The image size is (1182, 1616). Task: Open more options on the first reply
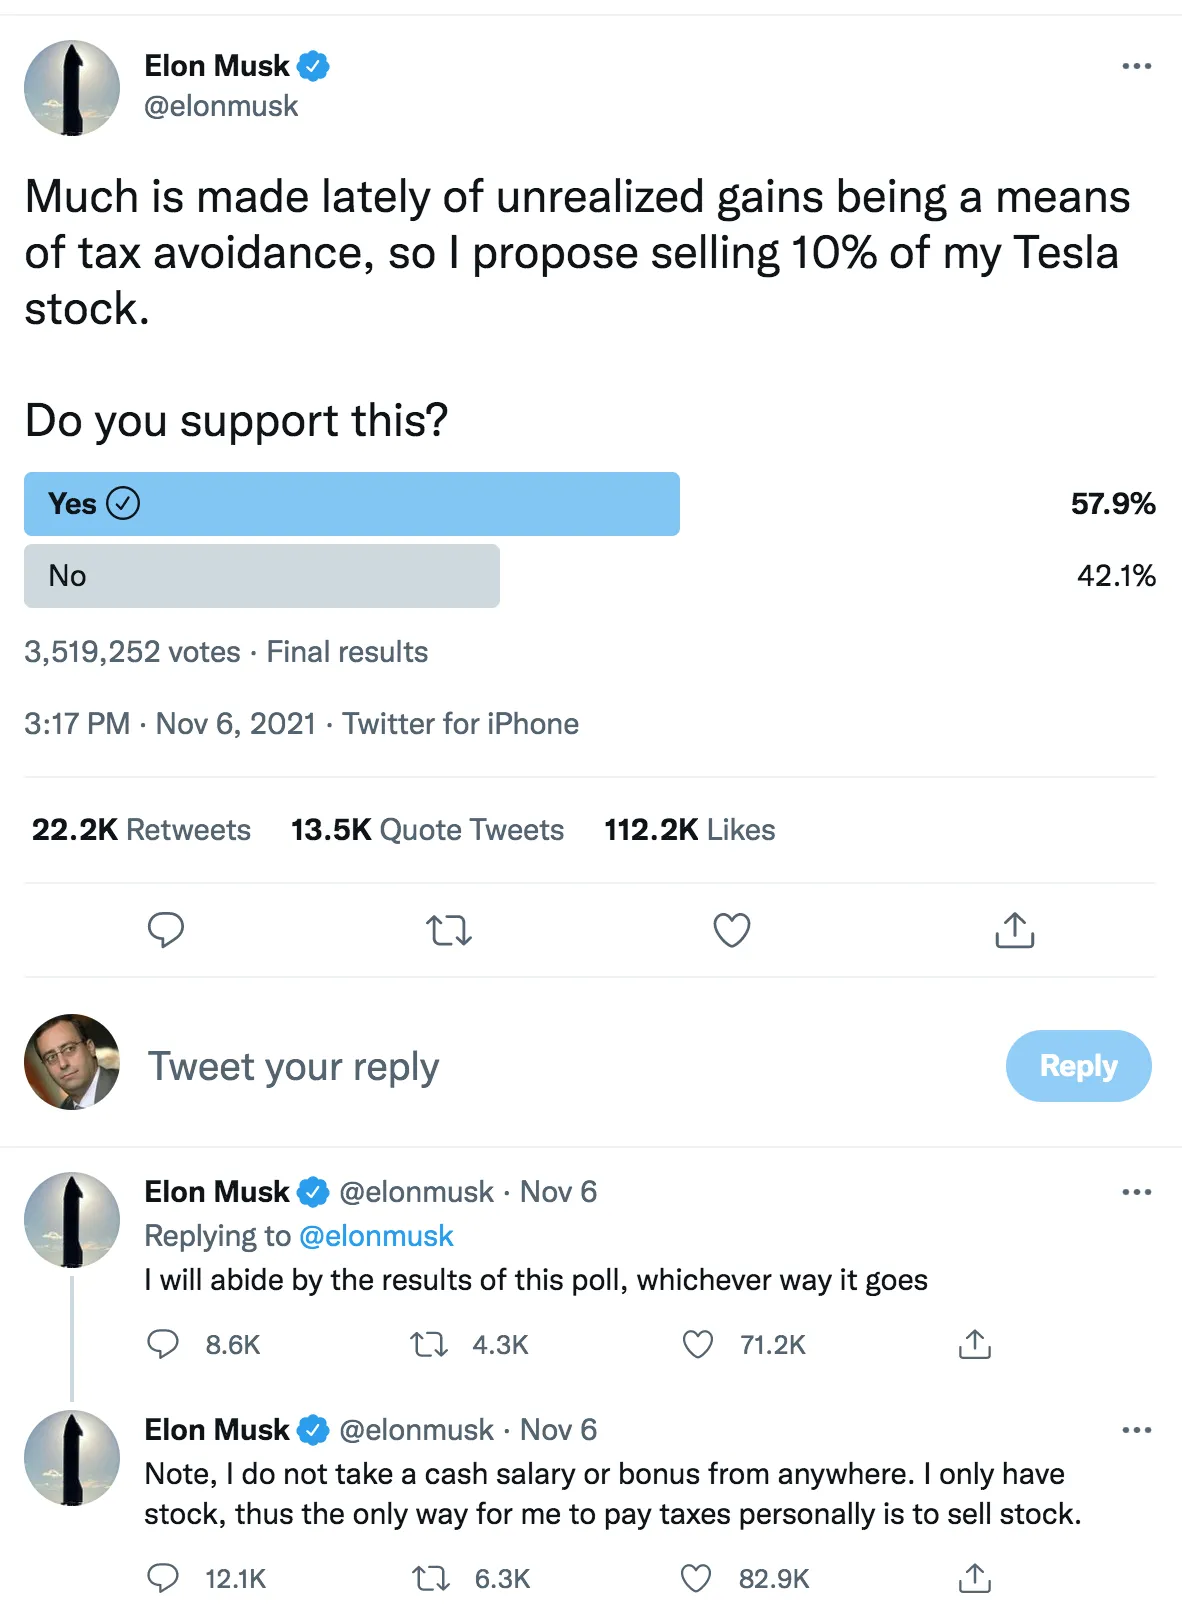pos(1136,1191)
